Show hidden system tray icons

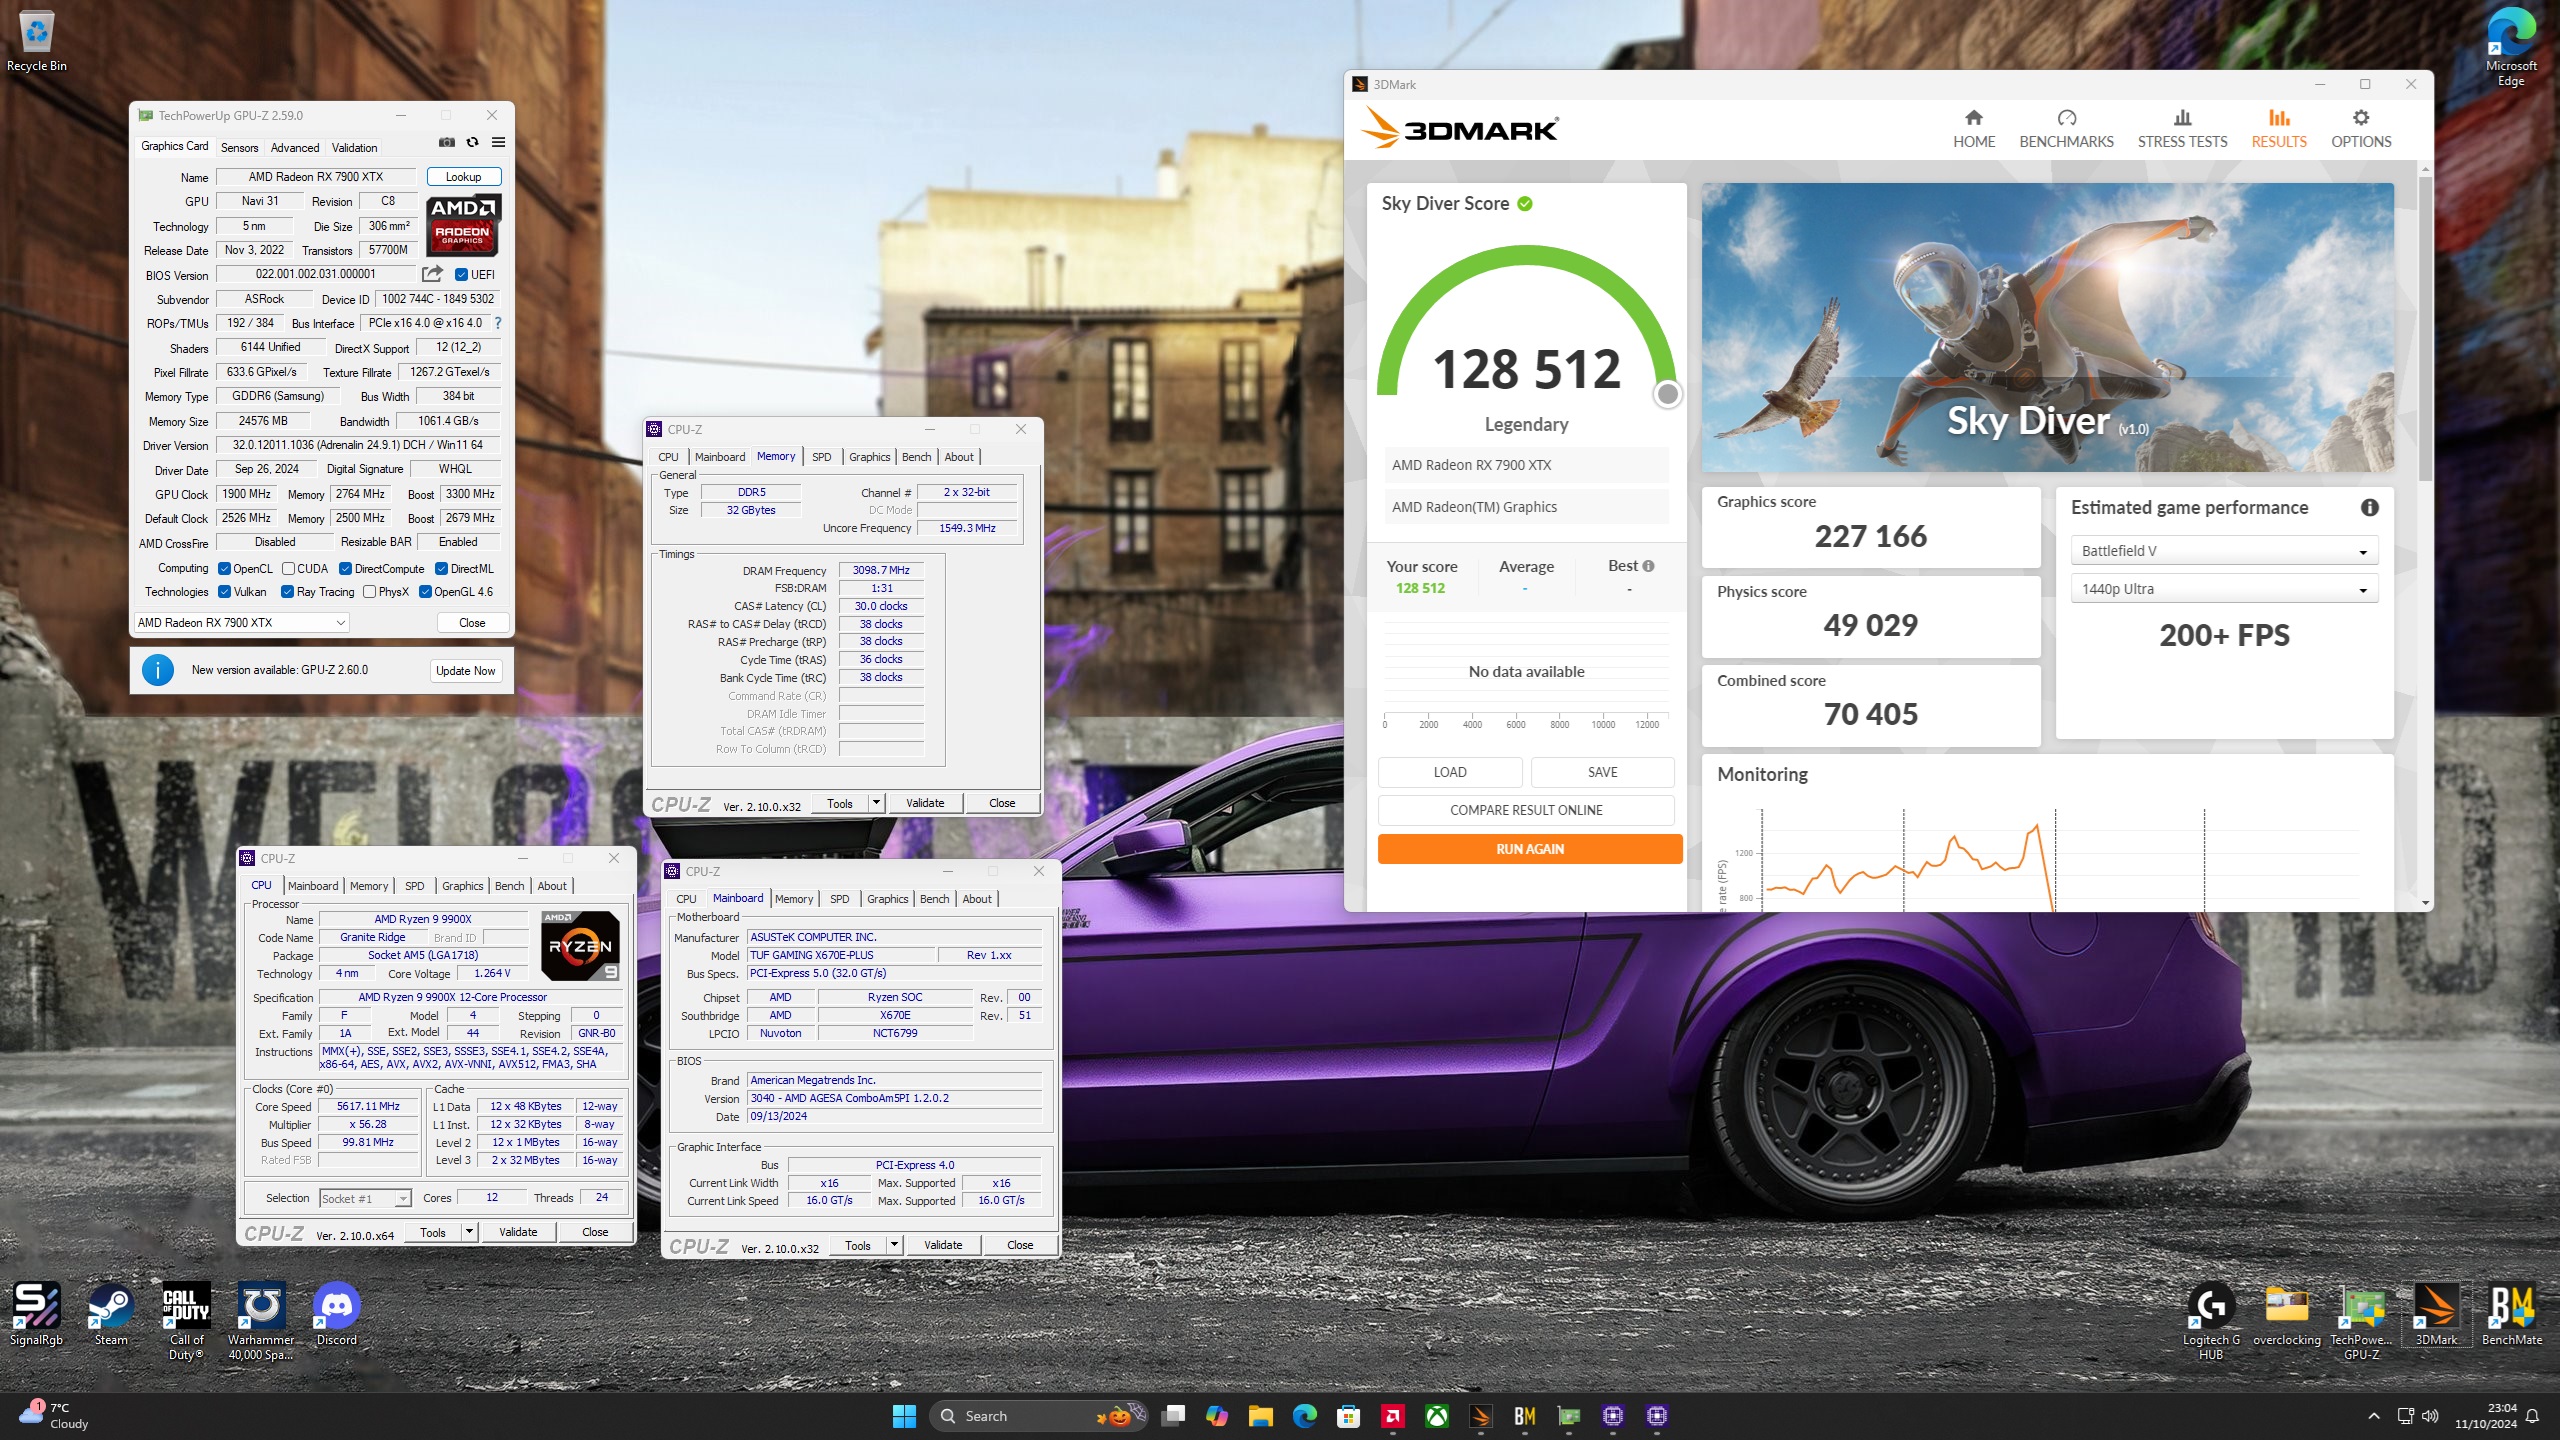[x=2374, y=1416]
